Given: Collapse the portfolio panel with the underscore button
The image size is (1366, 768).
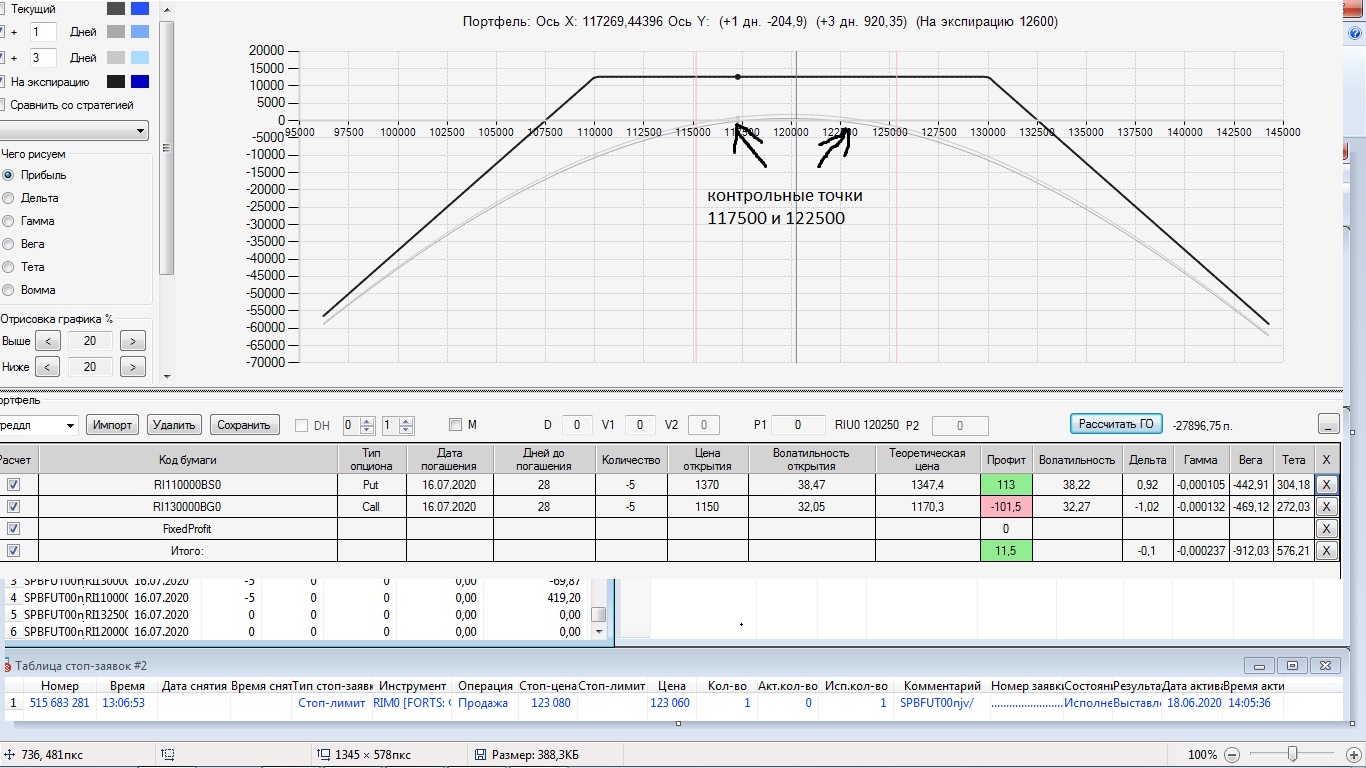Looking at the screenshot, I should click(x=1329, y=424).
